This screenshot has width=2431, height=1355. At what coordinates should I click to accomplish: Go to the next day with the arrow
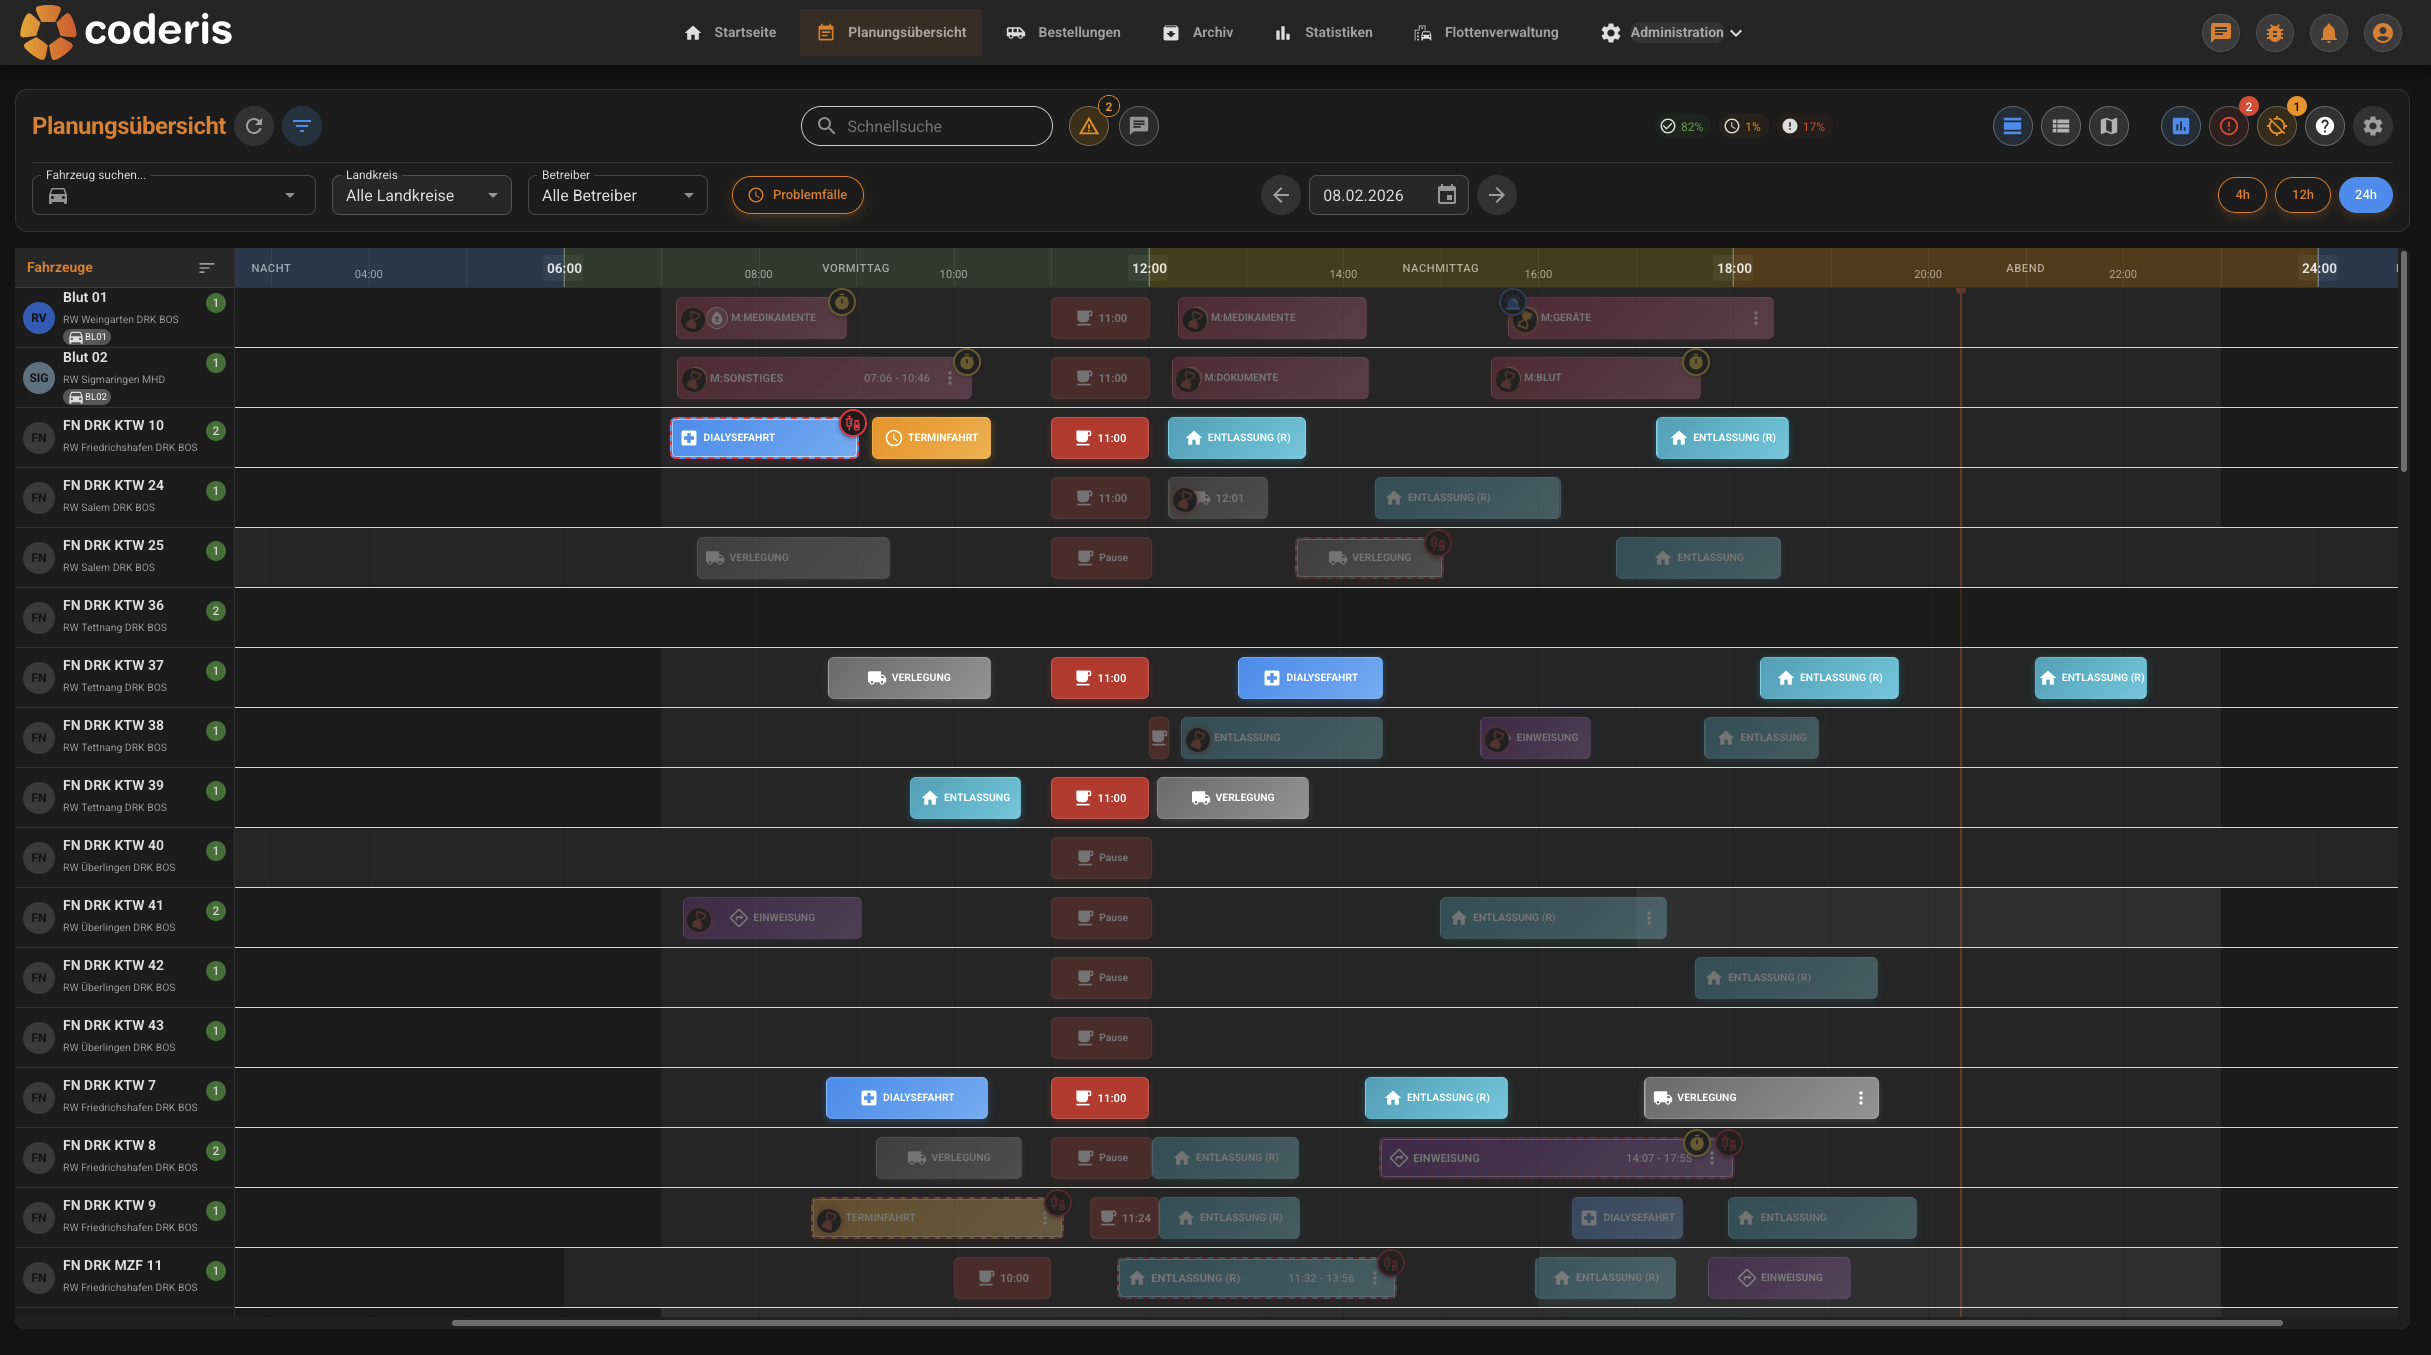coord(1497,194)
